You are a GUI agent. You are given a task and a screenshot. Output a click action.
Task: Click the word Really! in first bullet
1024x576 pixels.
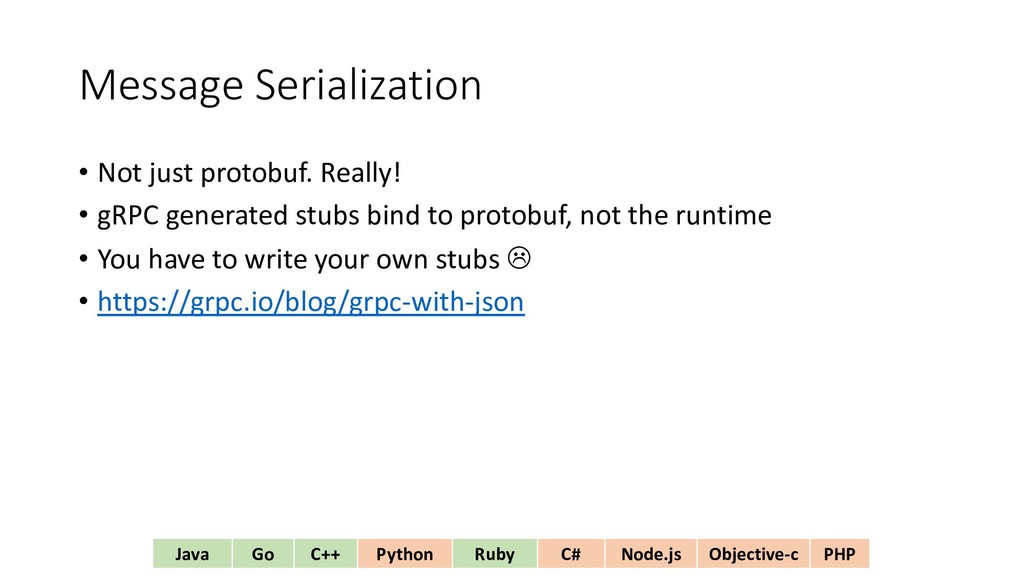click(x=360, y=173)
